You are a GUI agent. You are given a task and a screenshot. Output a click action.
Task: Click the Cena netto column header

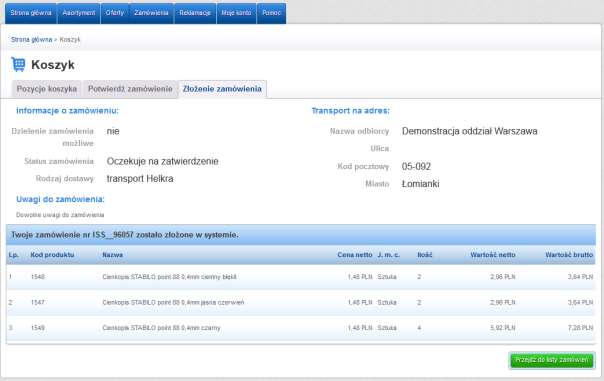pos(355,255)
